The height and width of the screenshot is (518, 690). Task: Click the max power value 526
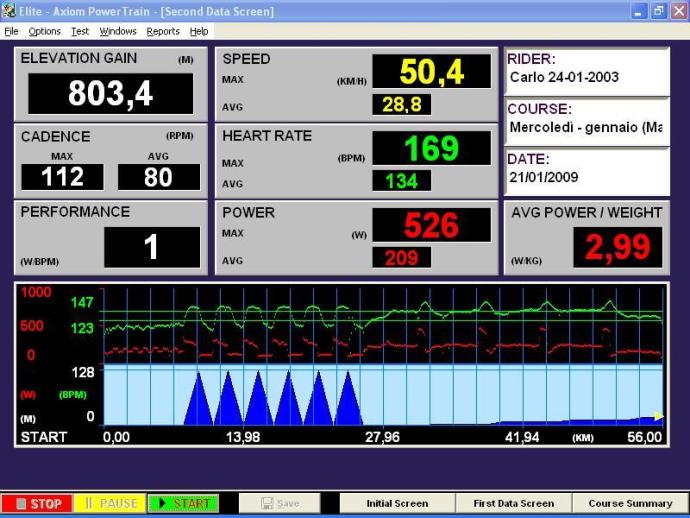pyautogui.click(x=431, y=225)
